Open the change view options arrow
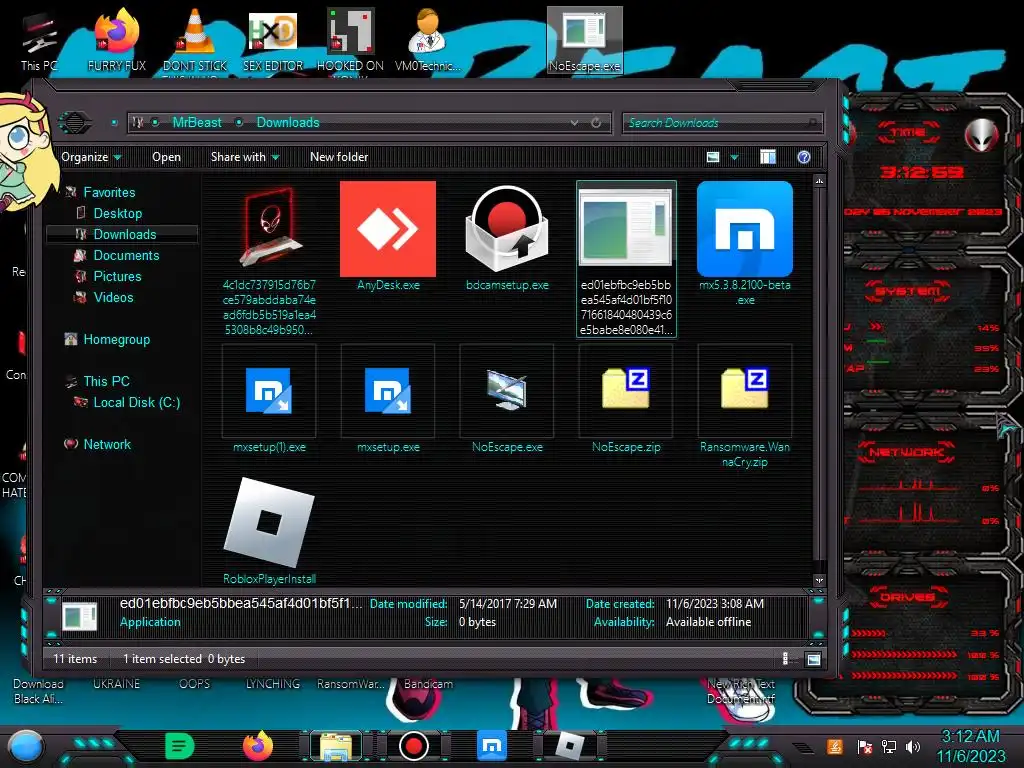Screen dimensions: 1024x768 coord(735,157)
